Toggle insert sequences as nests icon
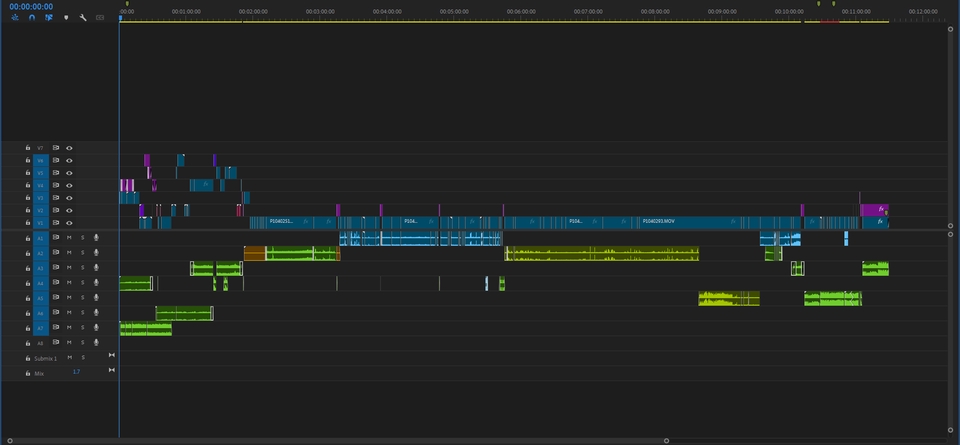This screenshot has height=445, width=960. [15, 18]
